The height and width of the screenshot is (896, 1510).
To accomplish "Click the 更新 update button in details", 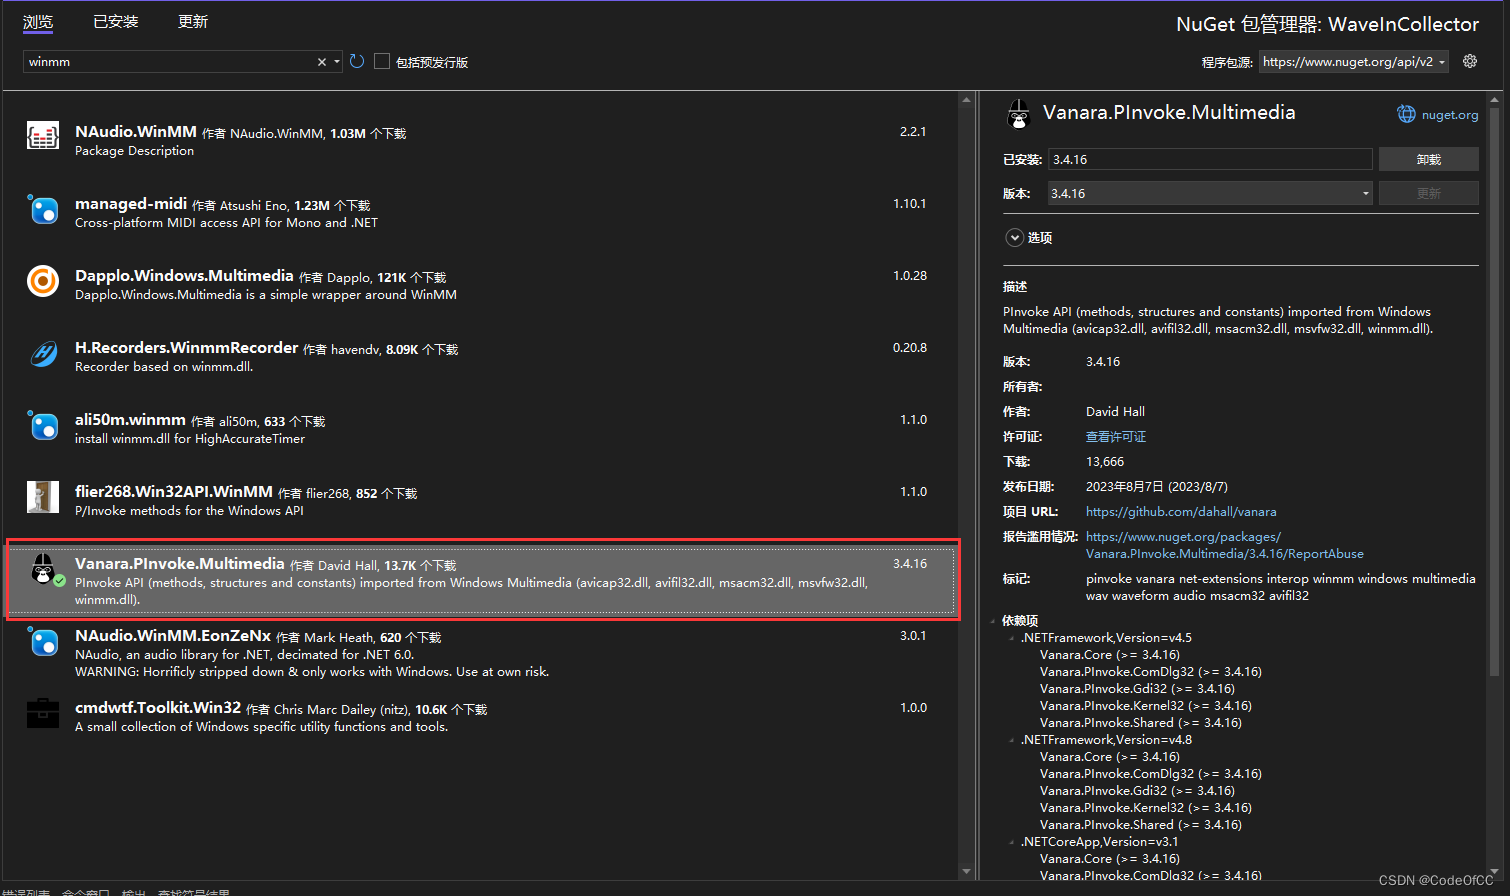I will [1428, 193].
